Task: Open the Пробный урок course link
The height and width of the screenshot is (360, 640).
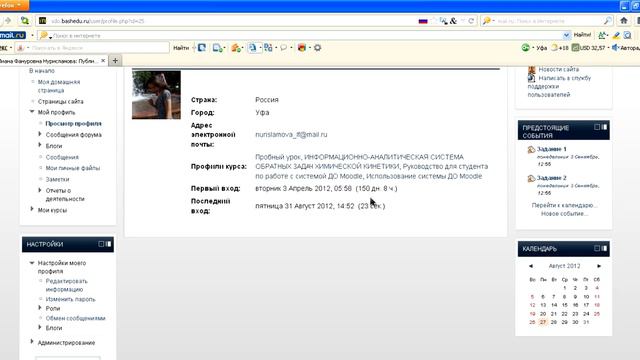Action: pos(278,157)
